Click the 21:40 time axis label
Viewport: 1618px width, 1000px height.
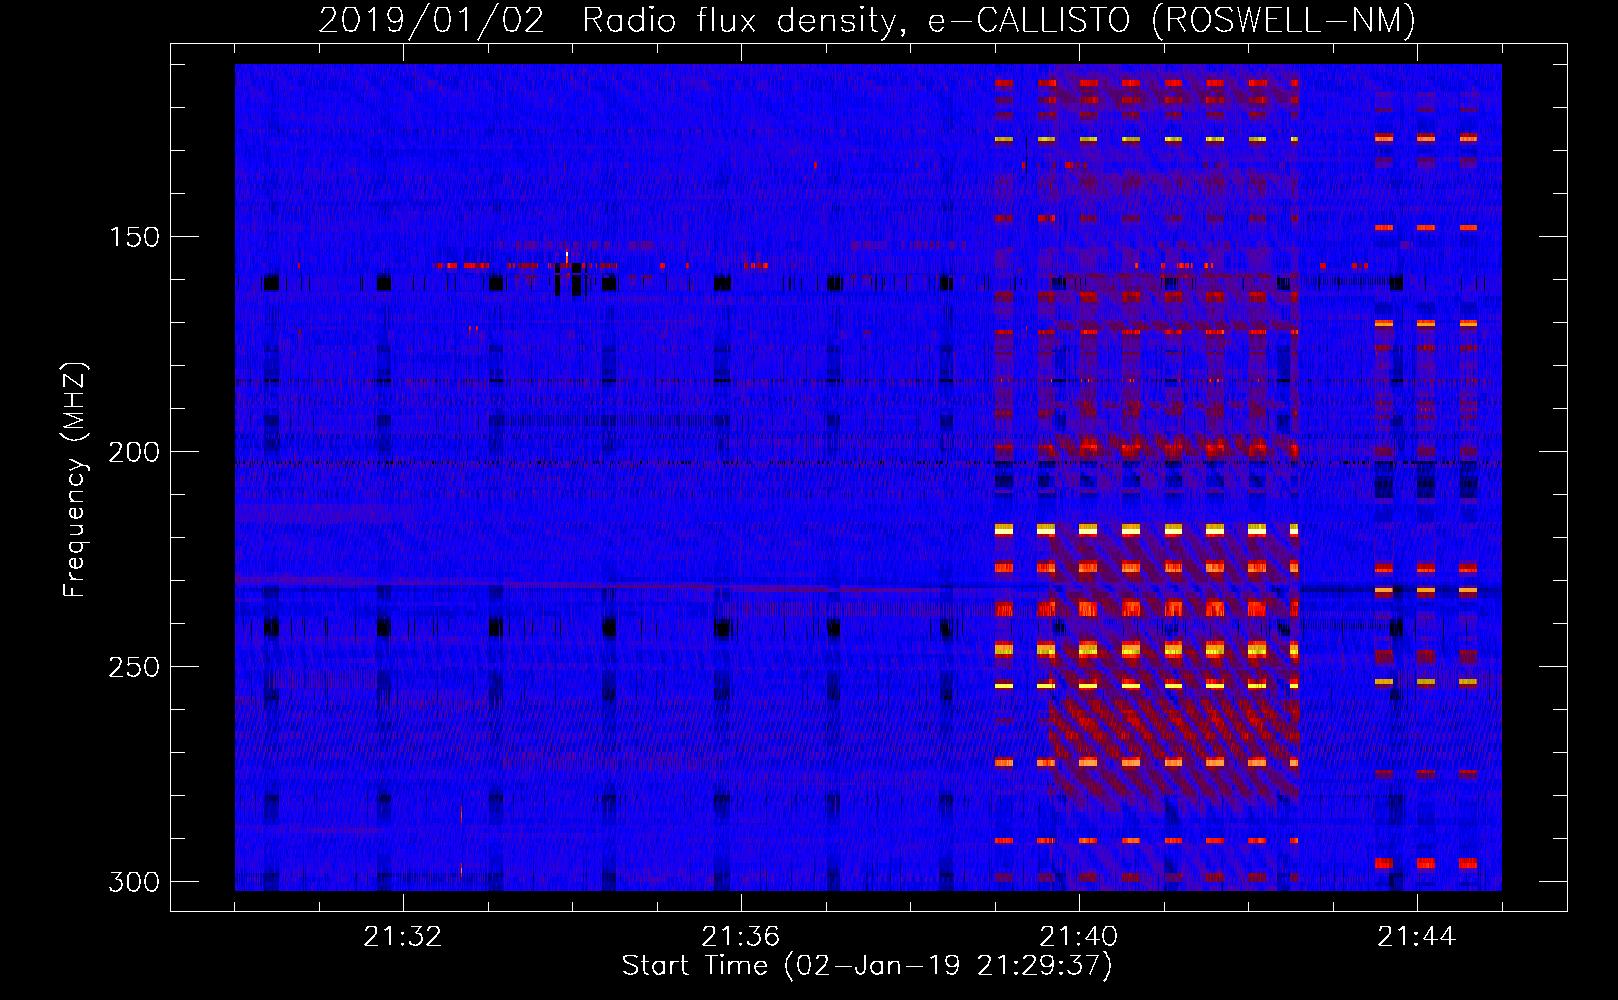(x=1079, y=937)
